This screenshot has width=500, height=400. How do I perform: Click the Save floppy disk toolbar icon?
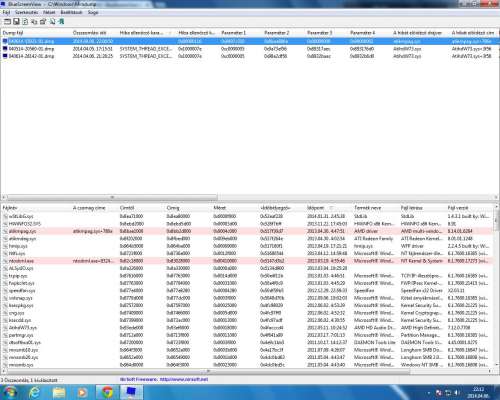point(16,22)
